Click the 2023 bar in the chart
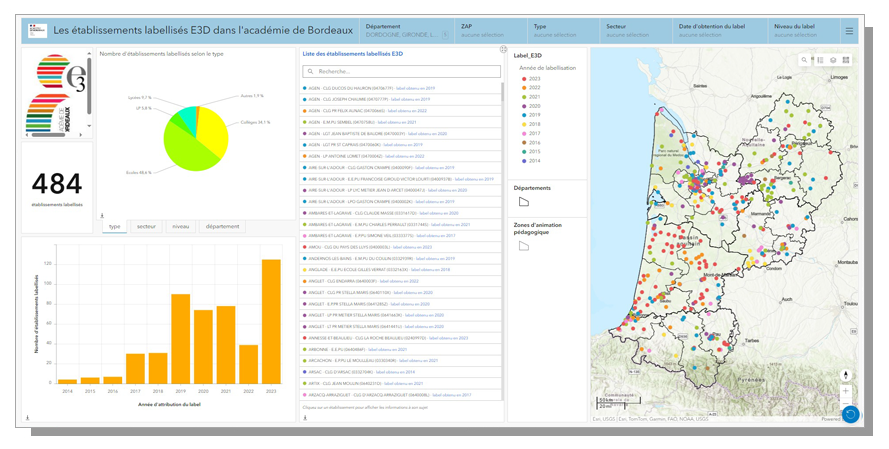889x449 pixels. 271,322
